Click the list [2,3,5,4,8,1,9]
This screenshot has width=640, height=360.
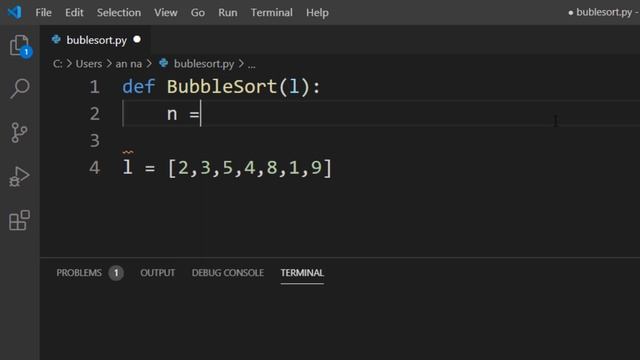(x=250, y=168)
